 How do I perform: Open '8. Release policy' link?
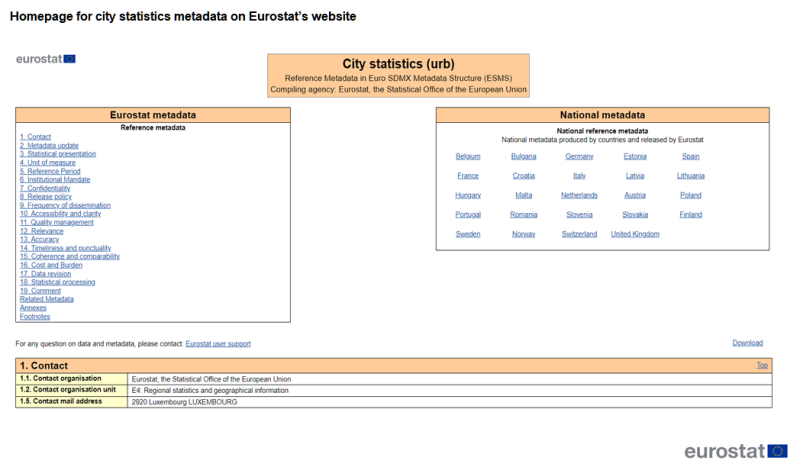click(46, 196)
